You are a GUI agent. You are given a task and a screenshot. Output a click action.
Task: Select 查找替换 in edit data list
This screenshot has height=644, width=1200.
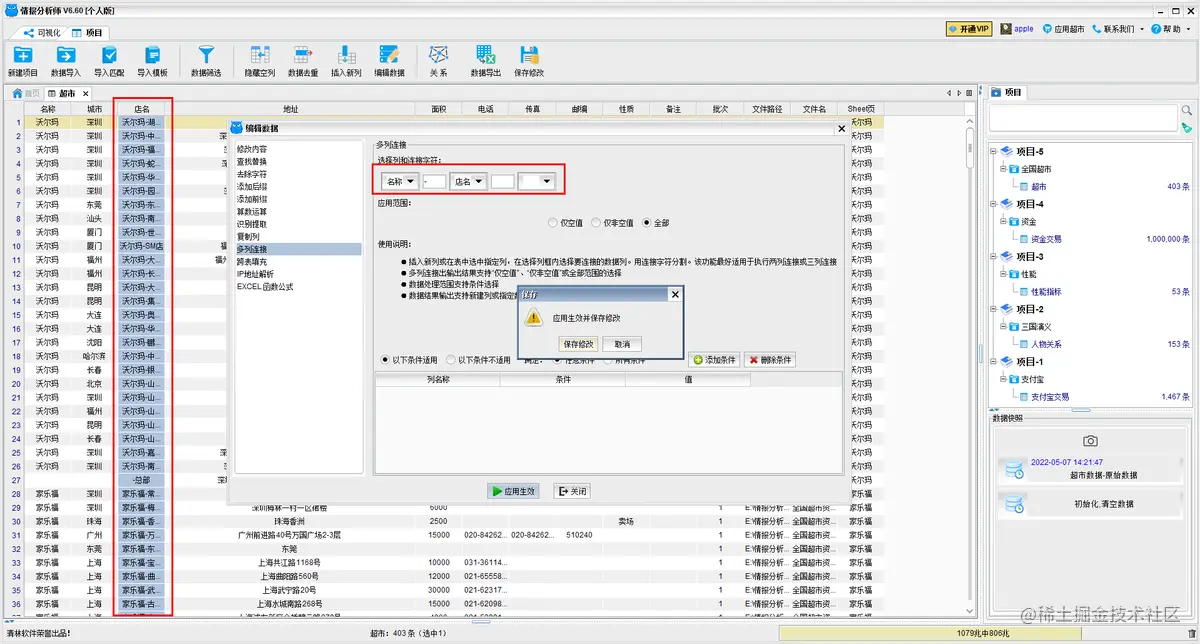(x=252, y=161)
